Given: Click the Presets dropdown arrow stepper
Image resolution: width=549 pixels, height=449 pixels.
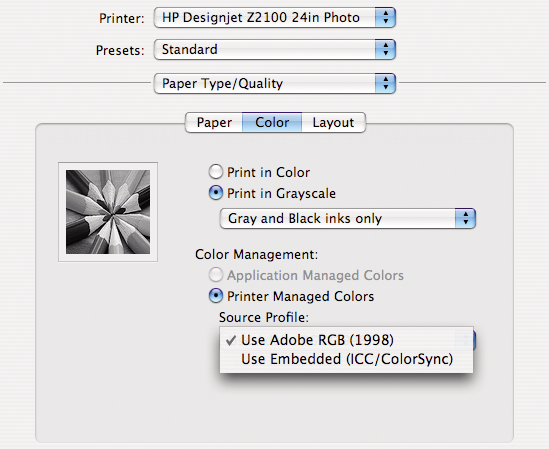Looking at the screenshot, I should click(385, 49).
